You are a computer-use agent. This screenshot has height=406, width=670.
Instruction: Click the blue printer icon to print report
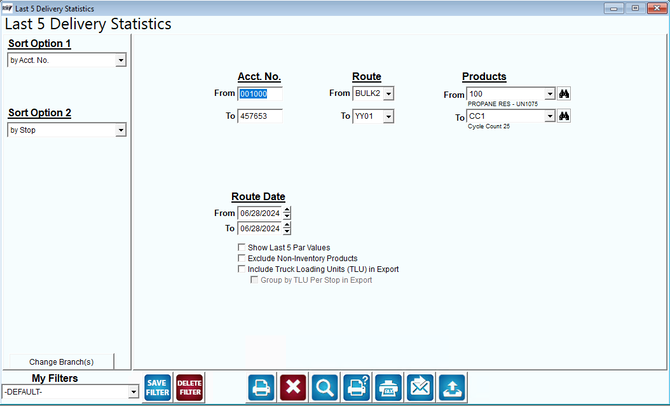[x=261, y=388]
